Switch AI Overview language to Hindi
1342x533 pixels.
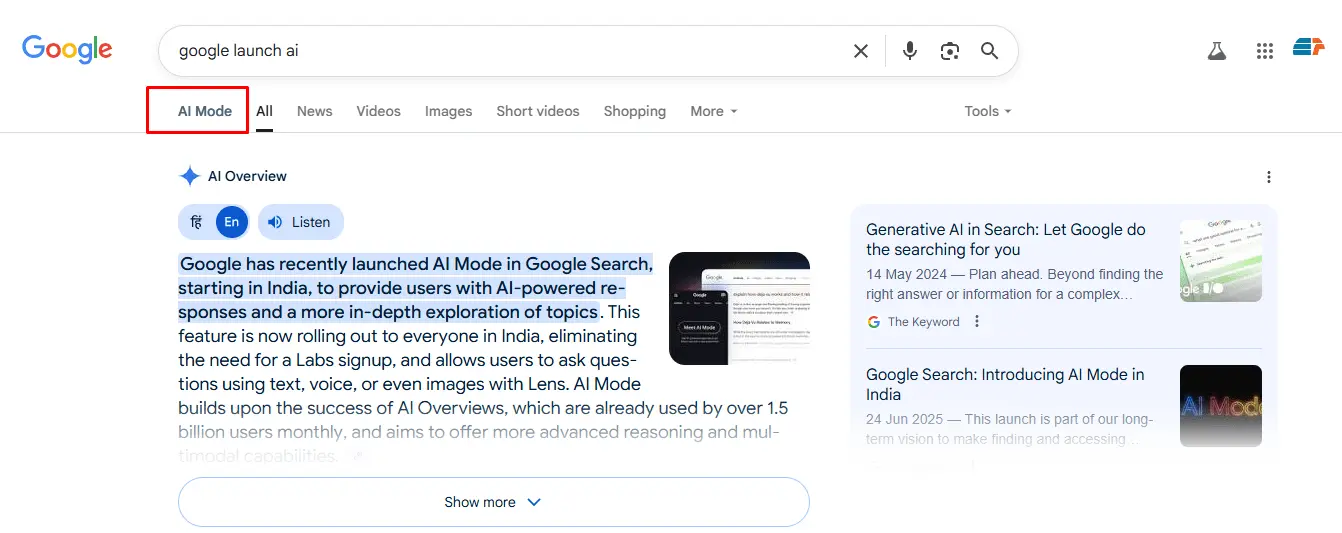pos(196,222)
